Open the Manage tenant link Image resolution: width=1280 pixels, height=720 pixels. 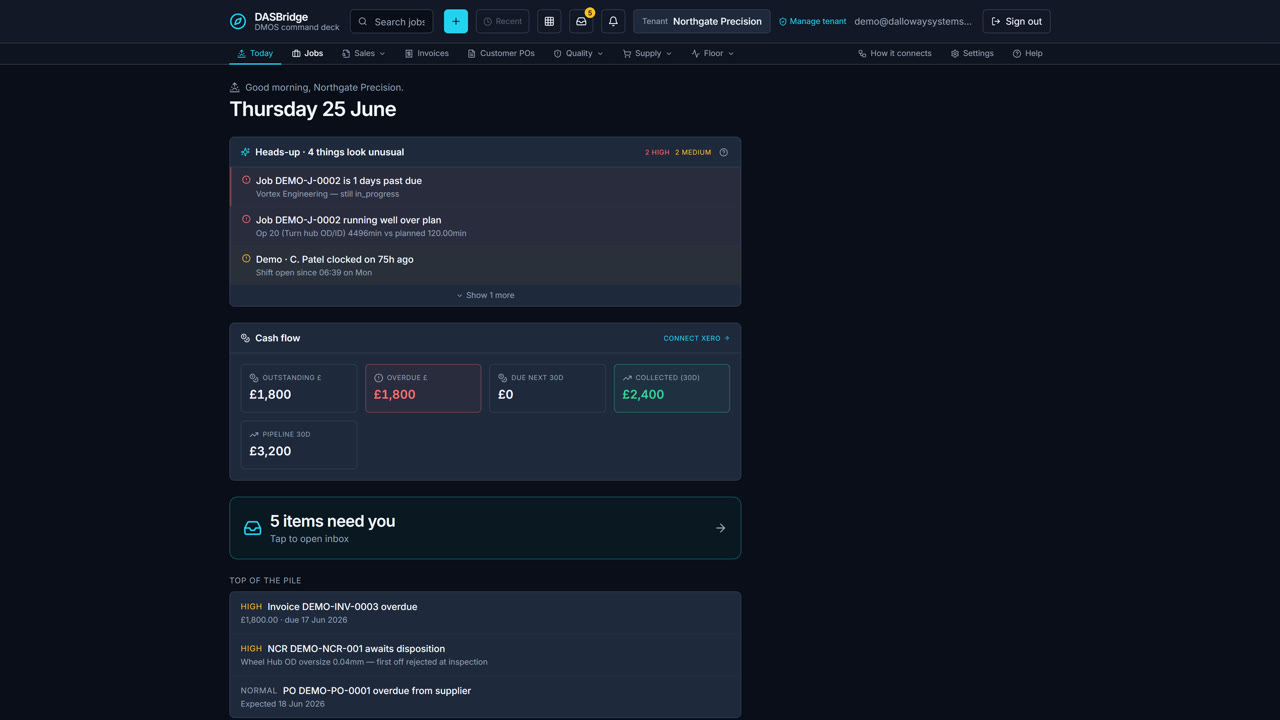pos(812,21)
